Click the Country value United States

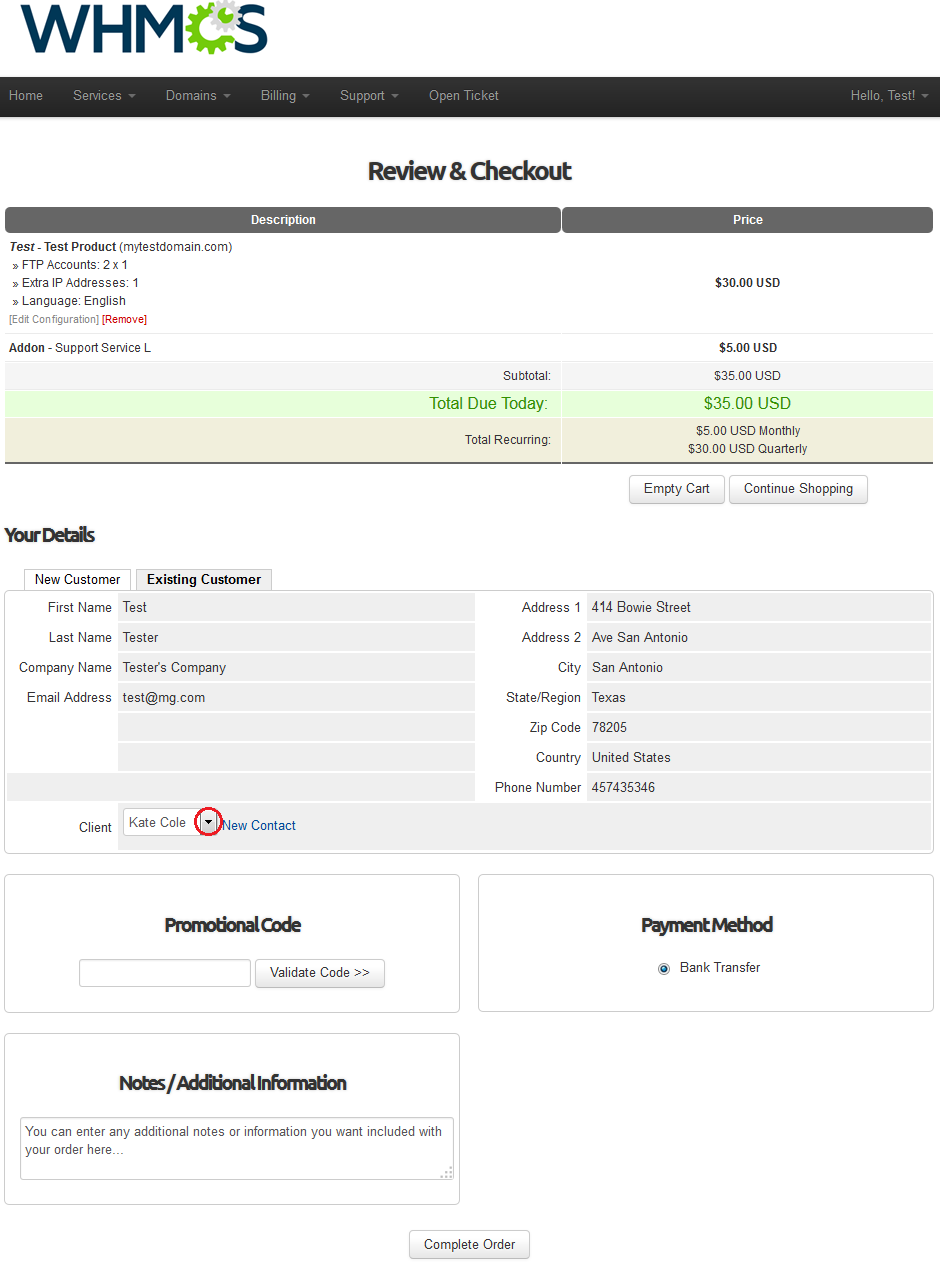click(x=631, y=757)
